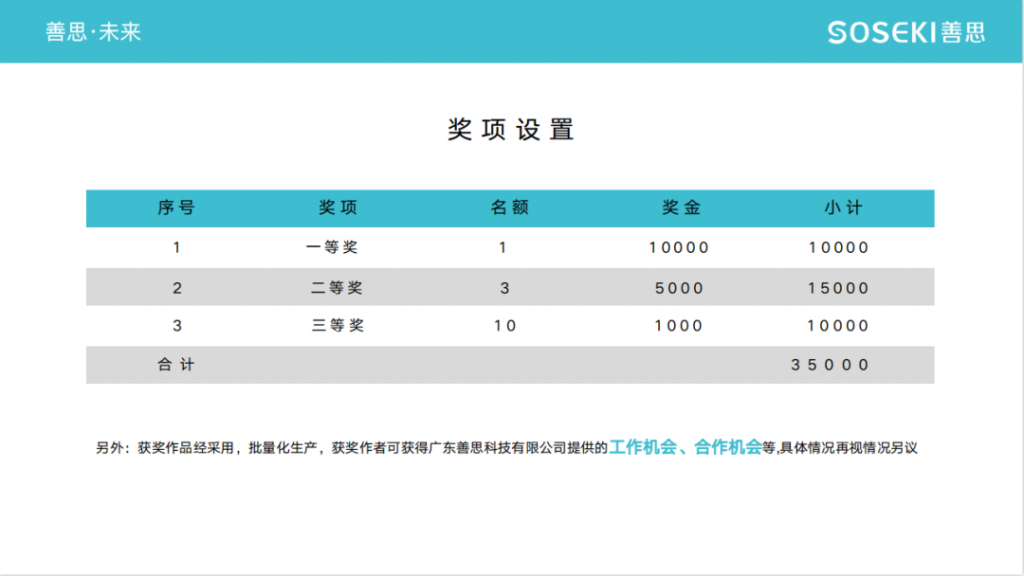Screen dimensions: 1024x576
Task: Click the 小计 column header
Action: point(842,208)
